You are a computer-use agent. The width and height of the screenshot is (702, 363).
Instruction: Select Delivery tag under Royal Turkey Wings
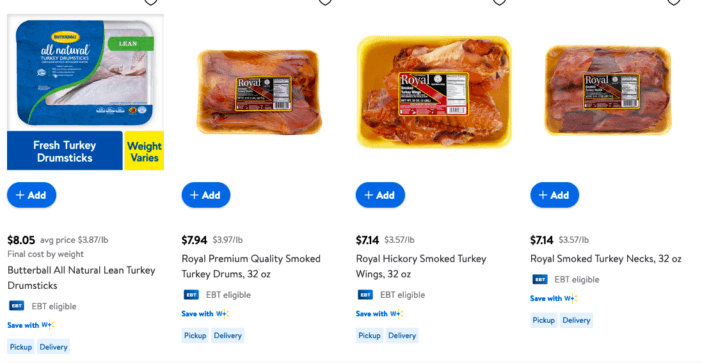click(402, 336)
